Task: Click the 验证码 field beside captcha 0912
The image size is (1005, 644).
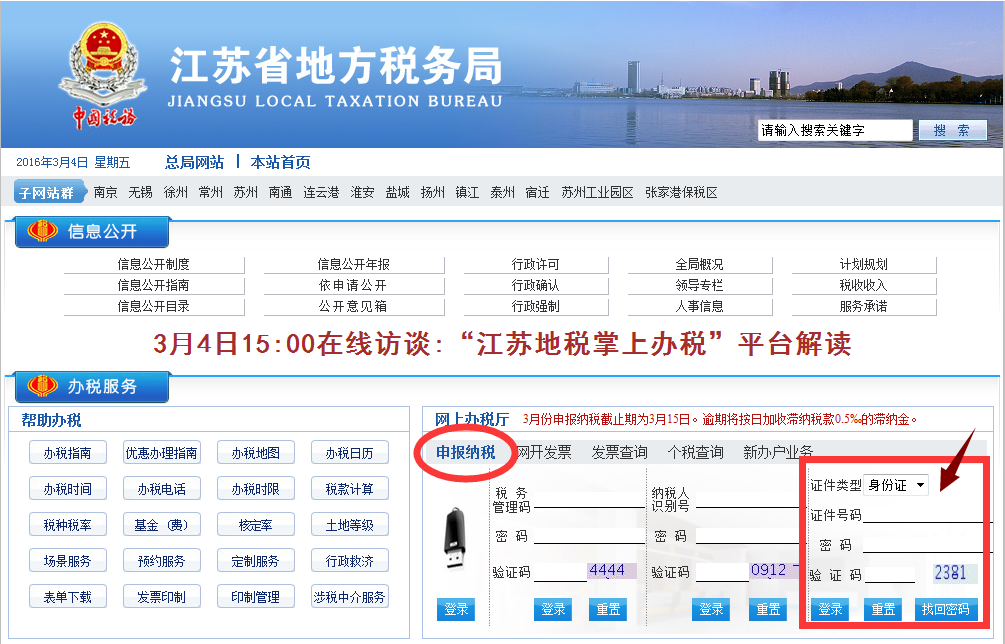Action: 722,572
